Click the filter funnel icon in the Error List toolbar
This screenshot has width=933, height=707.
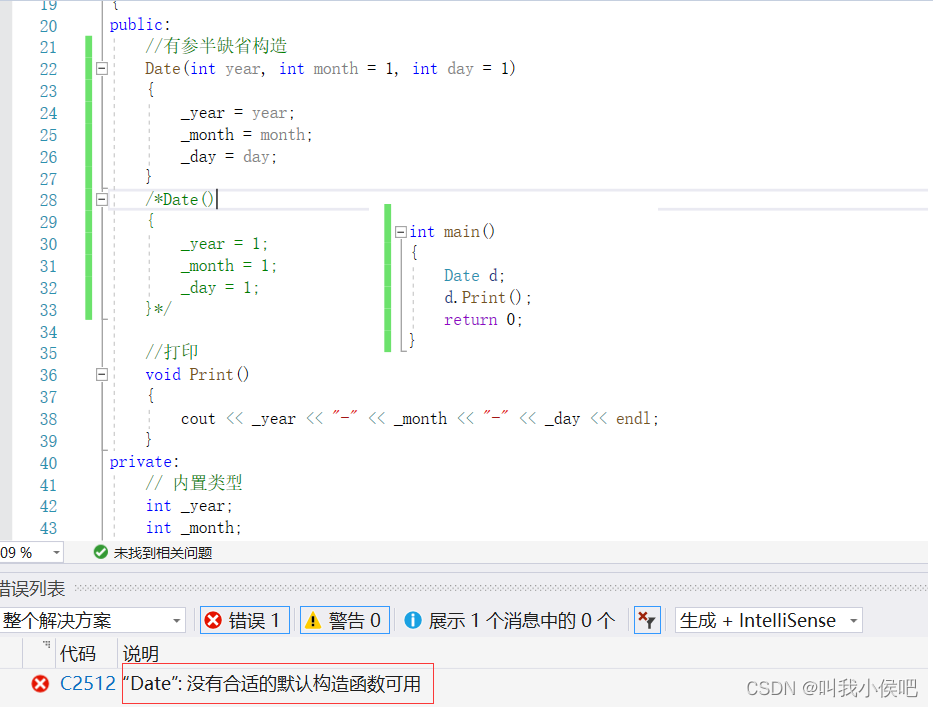[x=647, y=620]
